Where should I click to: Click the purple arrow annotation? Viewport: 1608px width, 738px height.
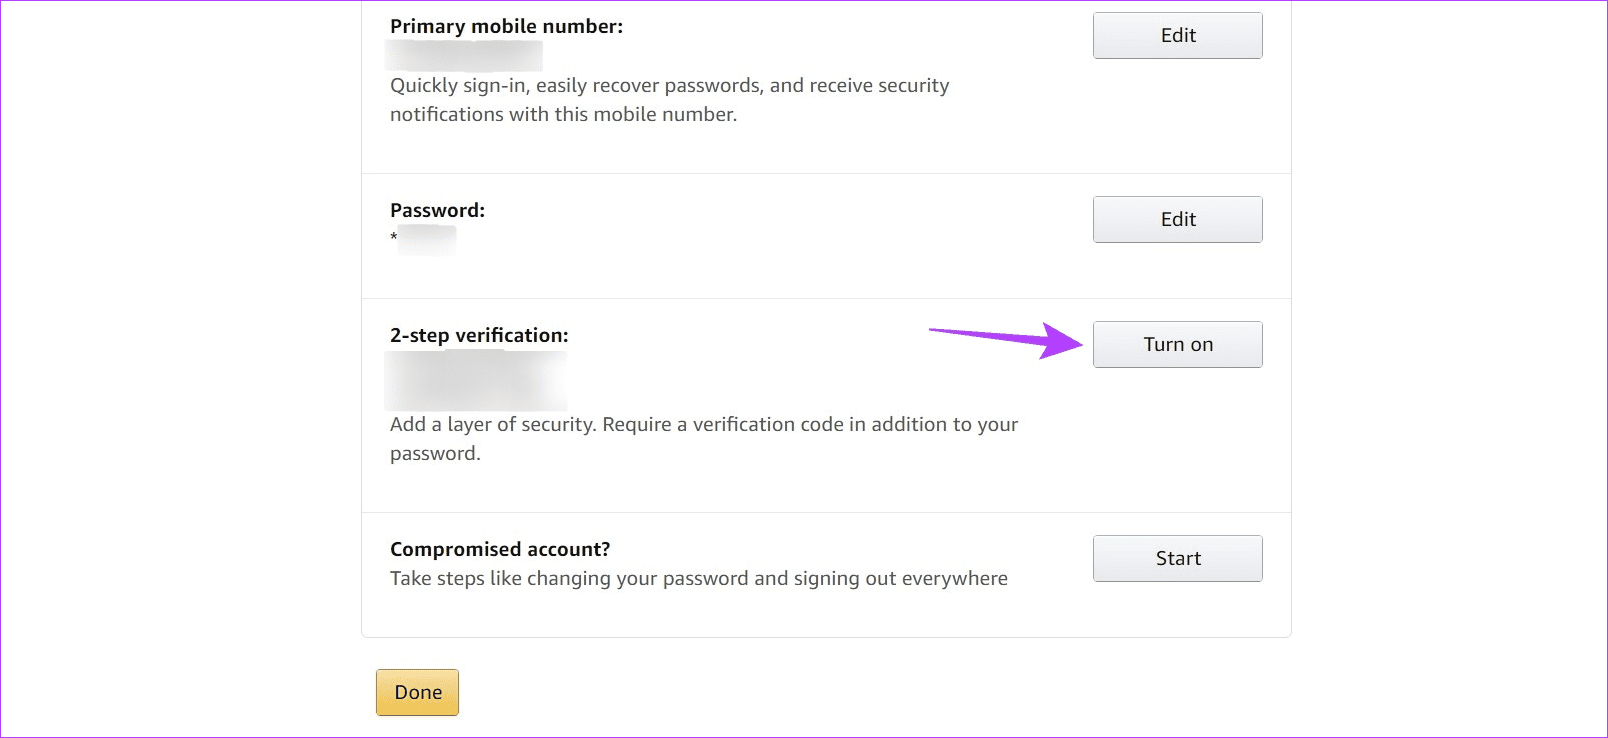coord(1006,340)
